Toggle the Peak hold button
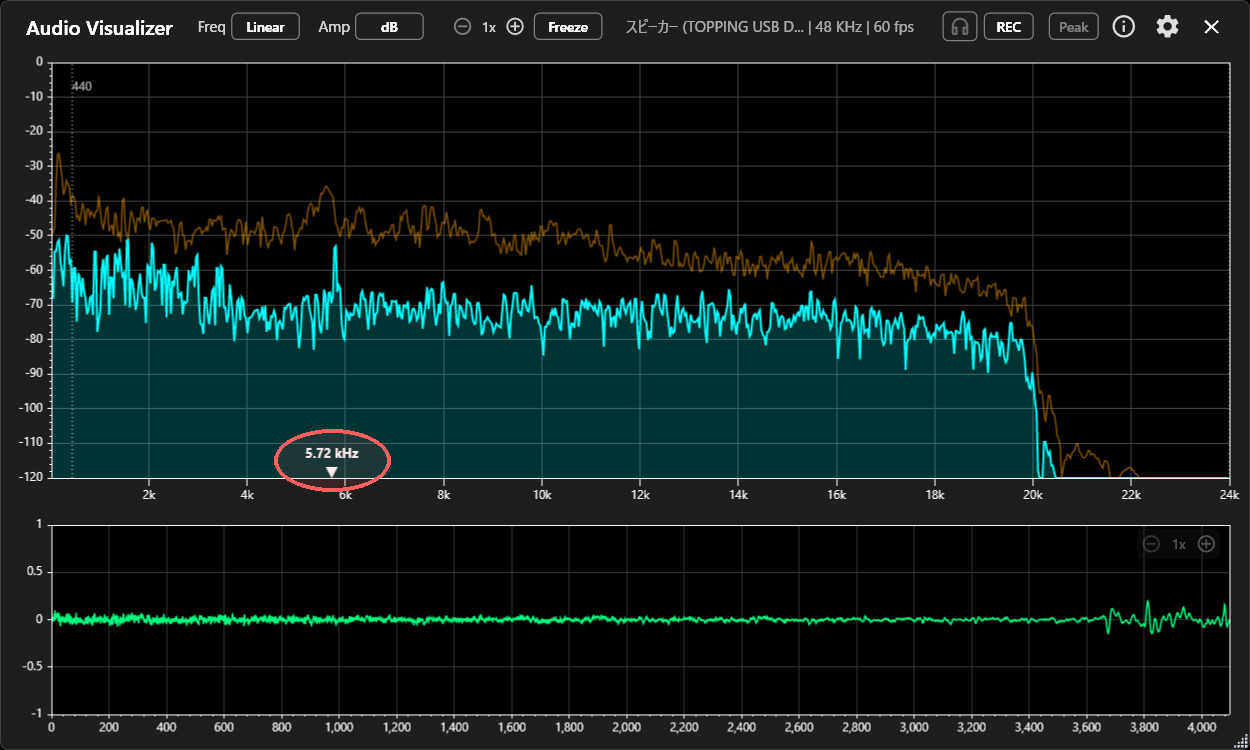The width and height of the screenshot is (1250, 750). [1073, 27]
